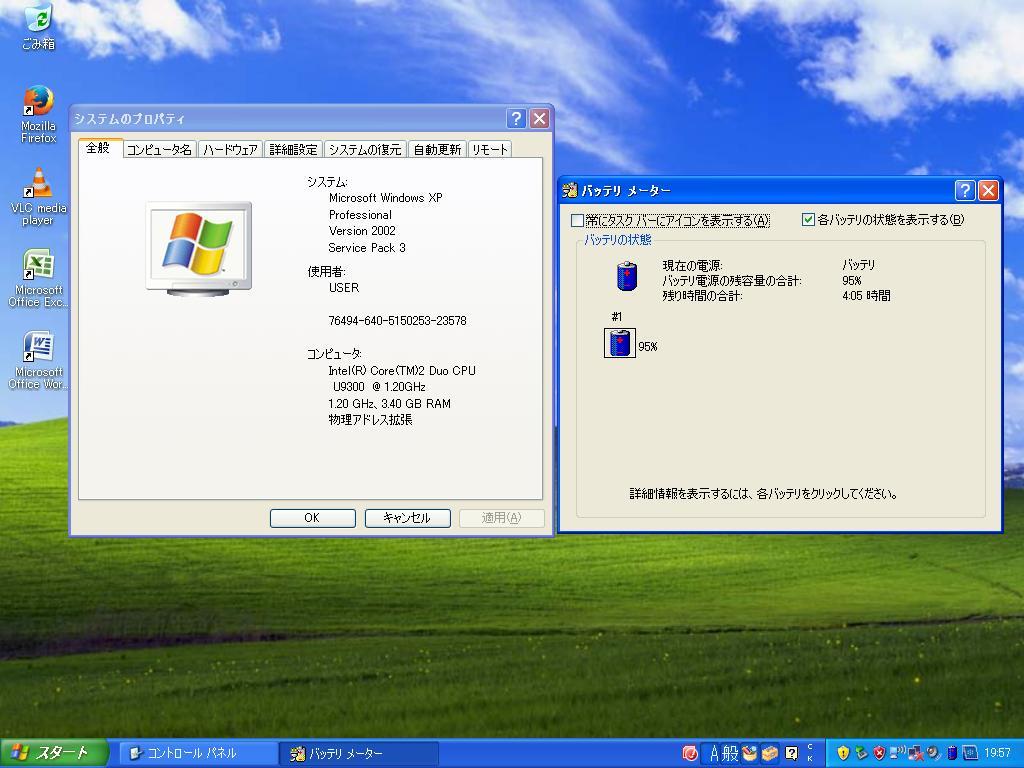Open the IME pad icon in language bar

(x=749, y=754)
